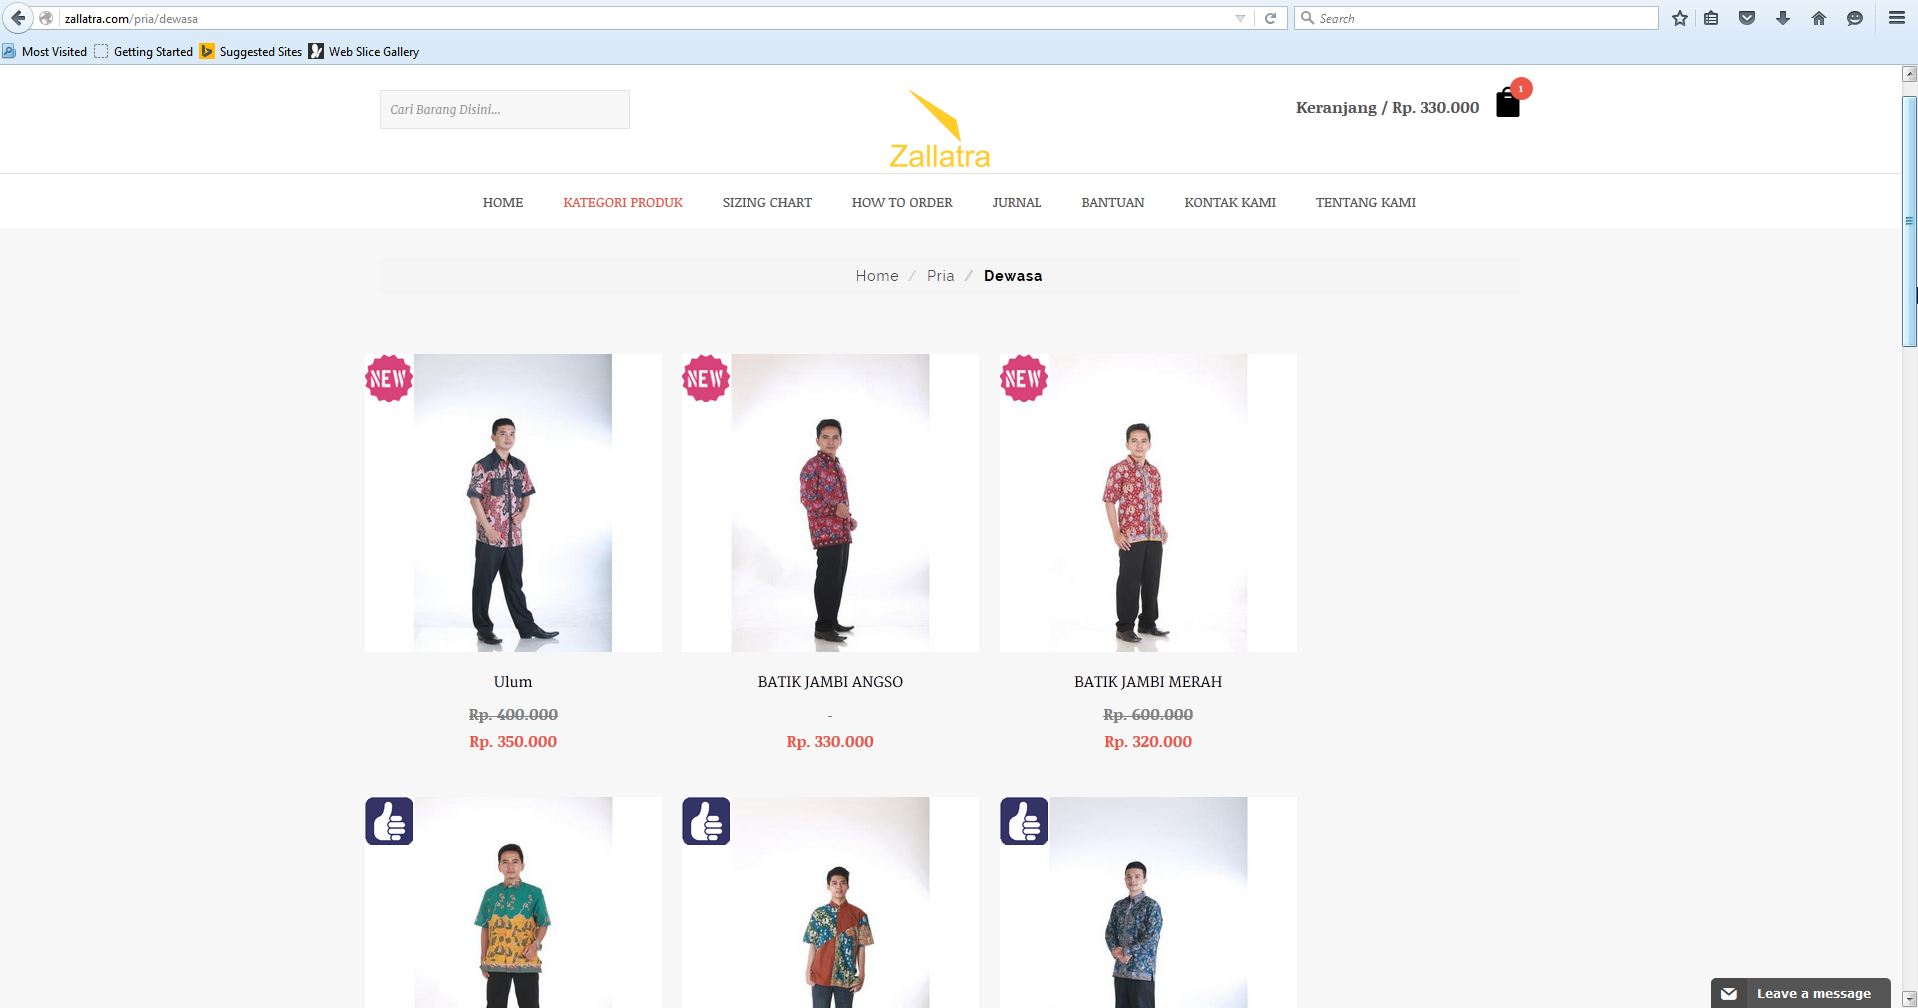Open Getting Started bookmark
This screenshot has height=1008, width=1918.
(x=144, y=51)
